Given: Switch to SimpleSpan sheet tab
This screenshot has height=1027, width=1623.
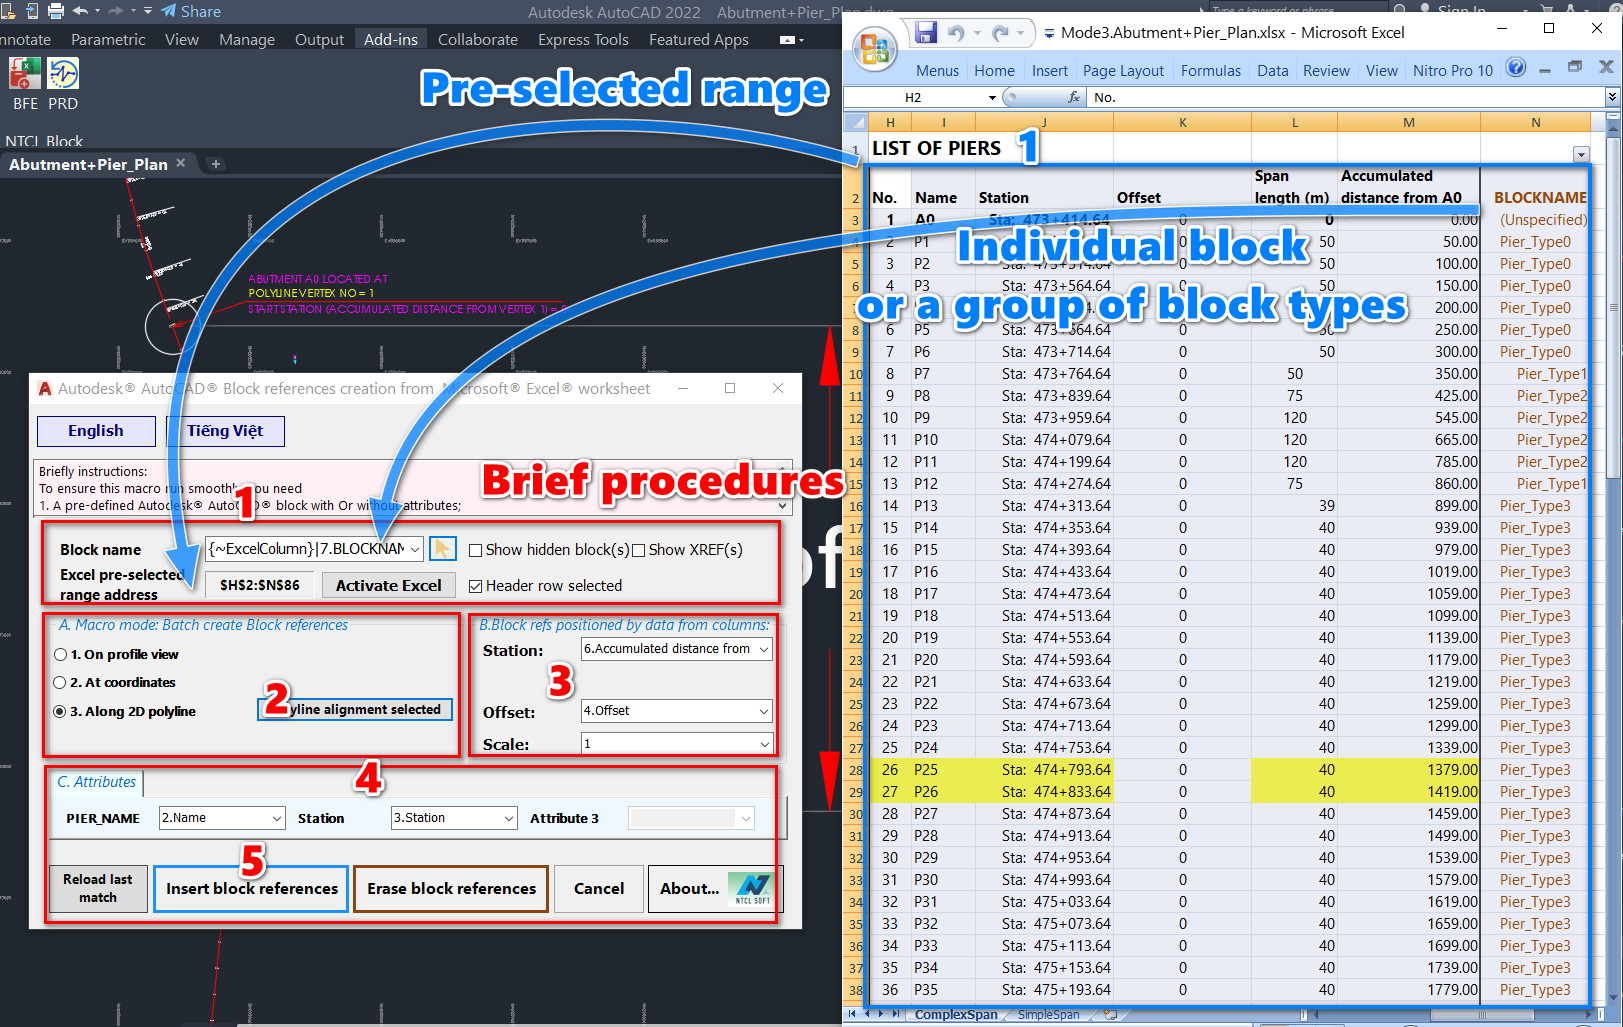Looking at the screenshot, I should coord(1048,1014).
